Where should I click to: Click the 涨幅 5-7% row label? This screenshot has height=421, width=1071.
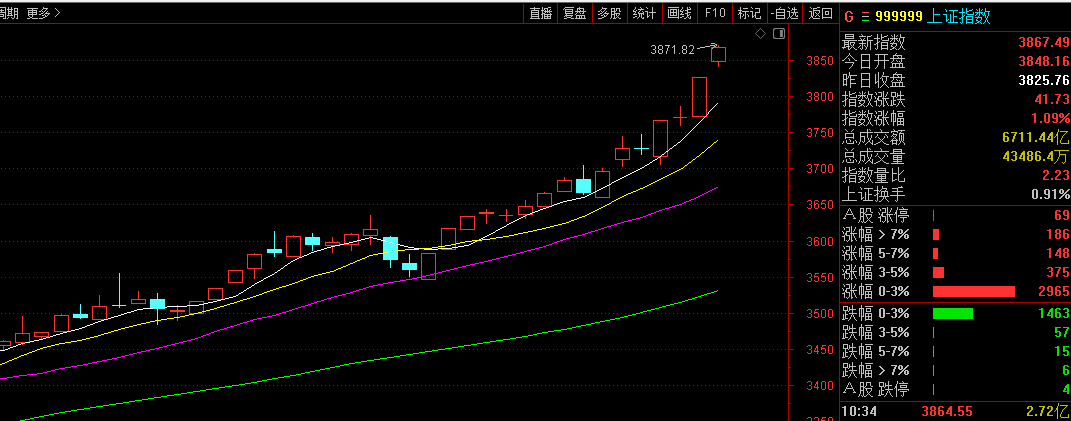click(x=876, y=254)
